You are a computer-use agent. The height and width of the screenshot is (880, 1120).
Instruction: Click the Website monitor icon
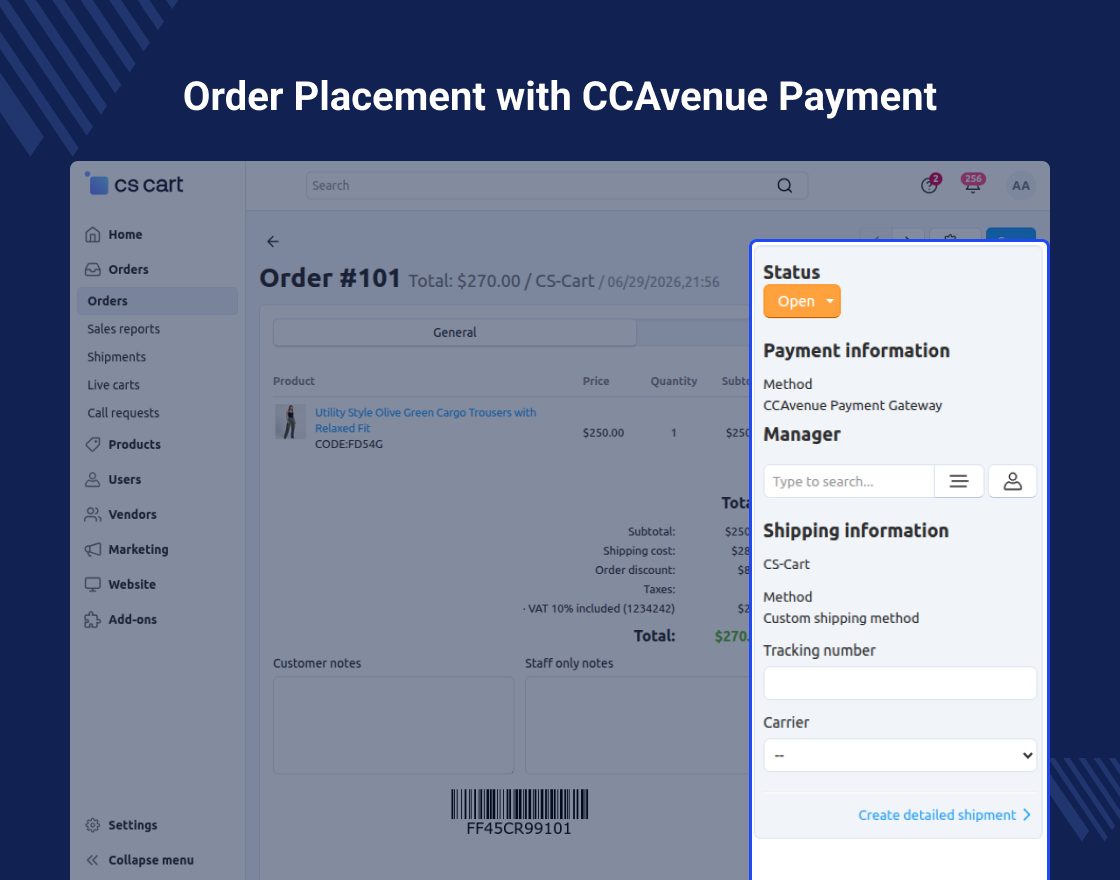tap(92, 584)
